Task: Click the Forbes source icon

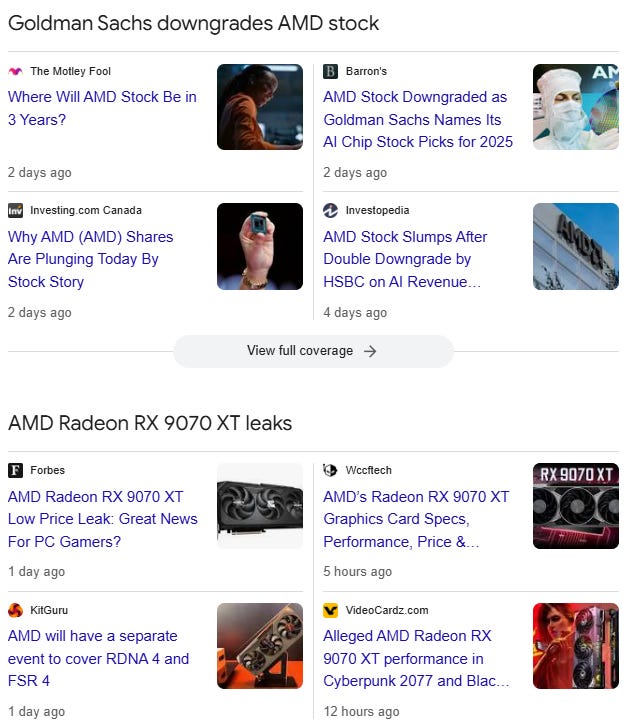Action: pos(15,470)
